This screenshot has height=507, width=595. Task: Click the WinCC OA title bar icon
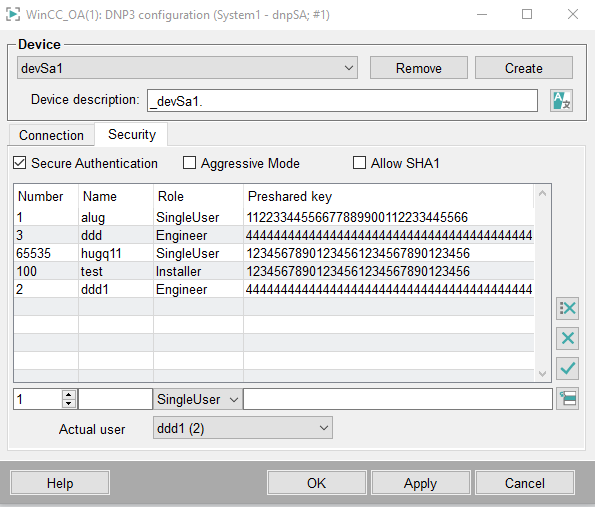(x=13, y=15)
